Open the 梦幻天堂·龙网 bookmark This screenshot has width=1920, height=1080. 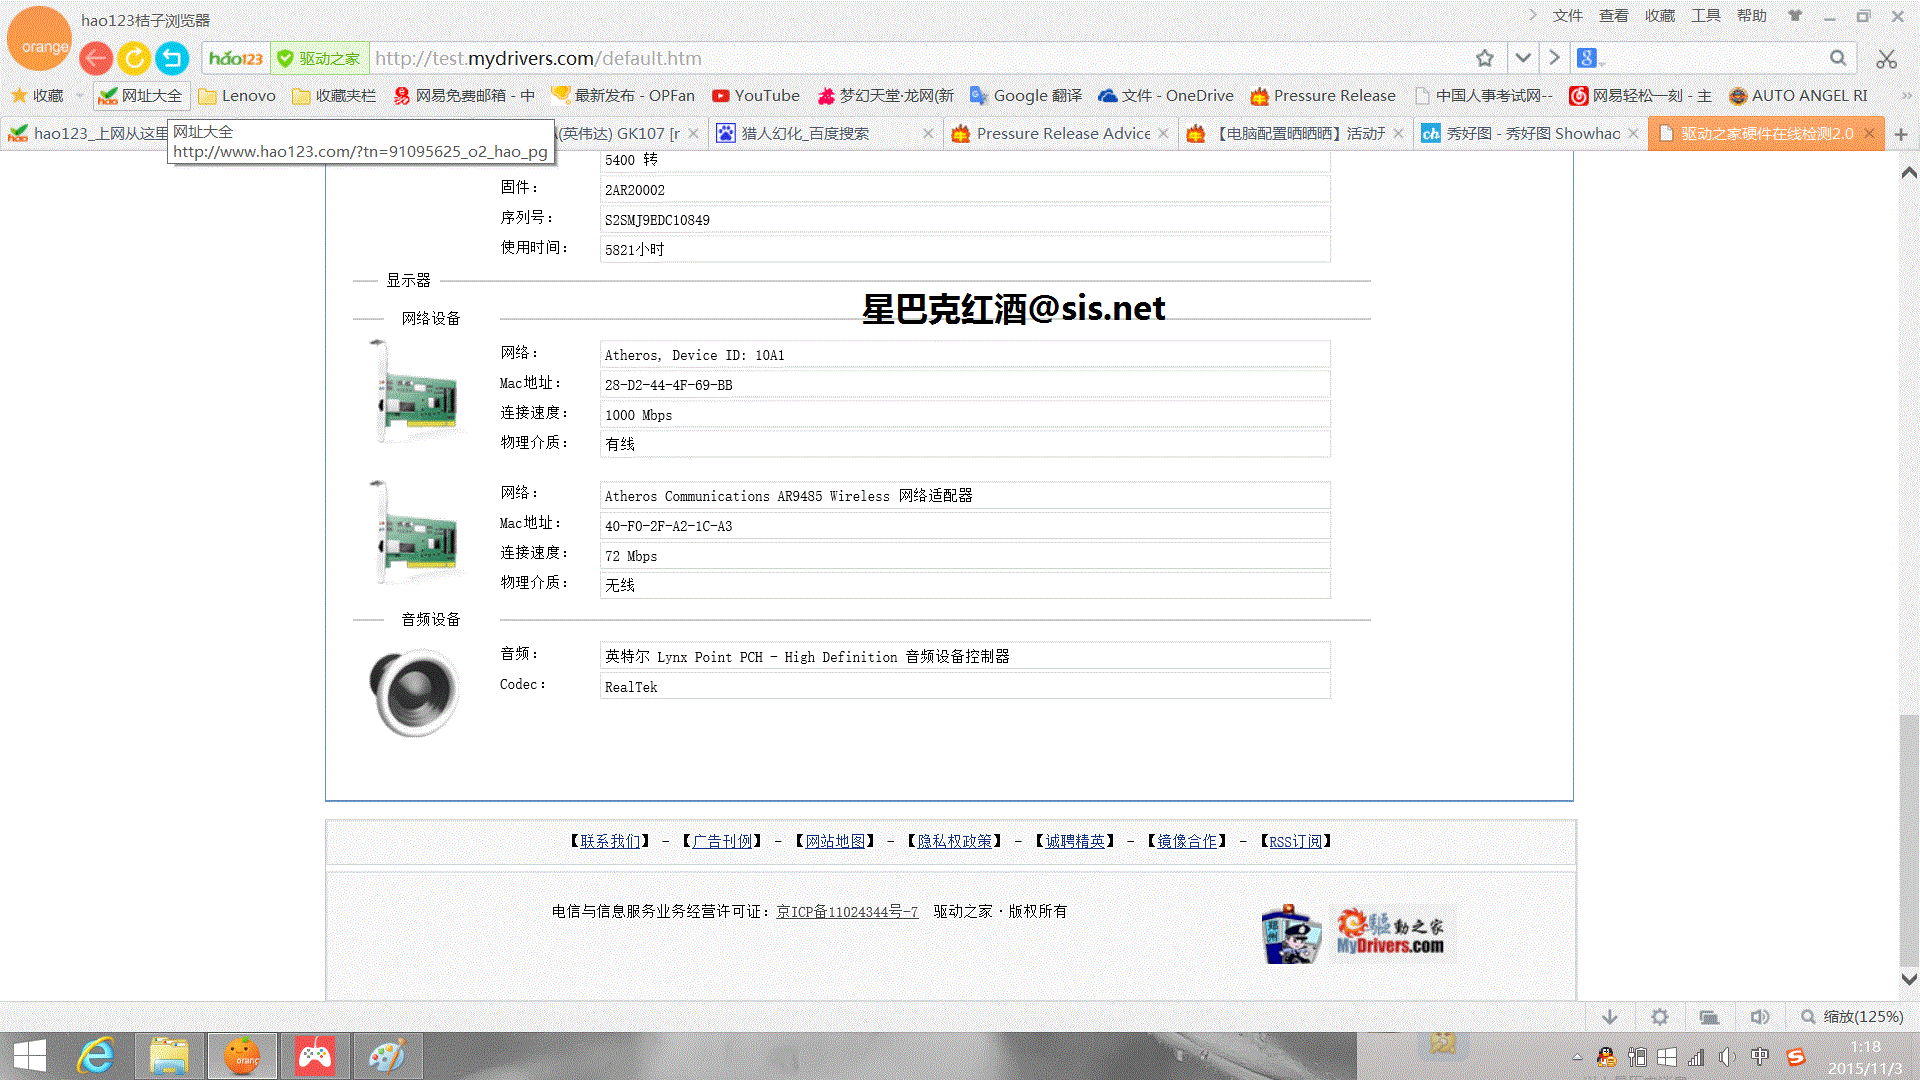(x=886, y=96)
